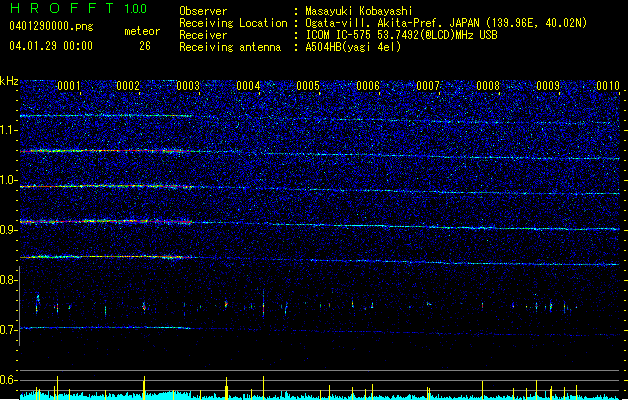Screen dimensions: 629x400
Task: Click the meteor count label
Action: click(142, 31)
